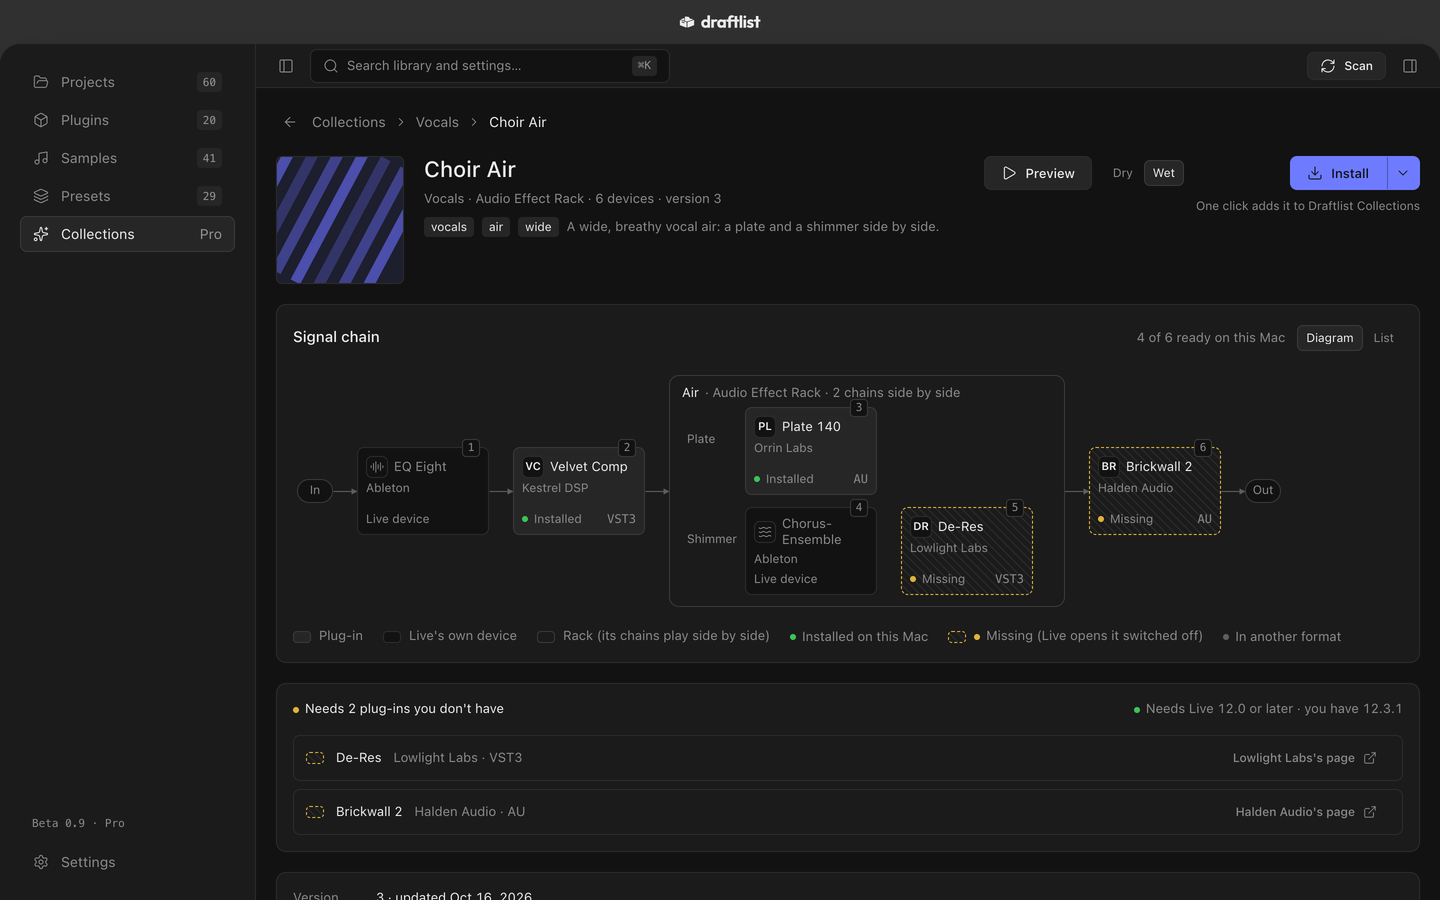Click the Scan button
The image size is (1440, 900).
pos(1346,66)
